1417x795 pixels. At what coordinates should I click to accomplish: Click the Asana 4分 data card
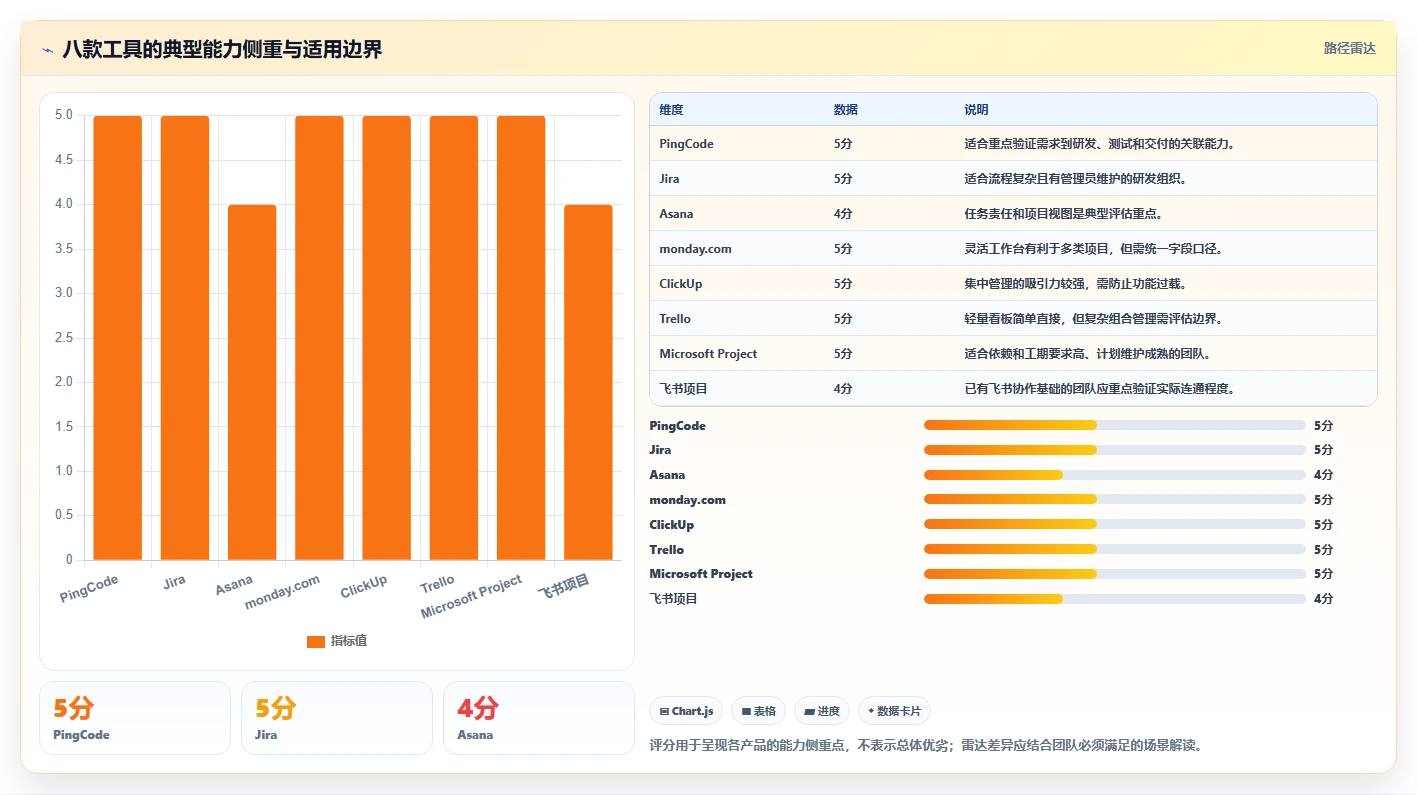tap(539, 718)
